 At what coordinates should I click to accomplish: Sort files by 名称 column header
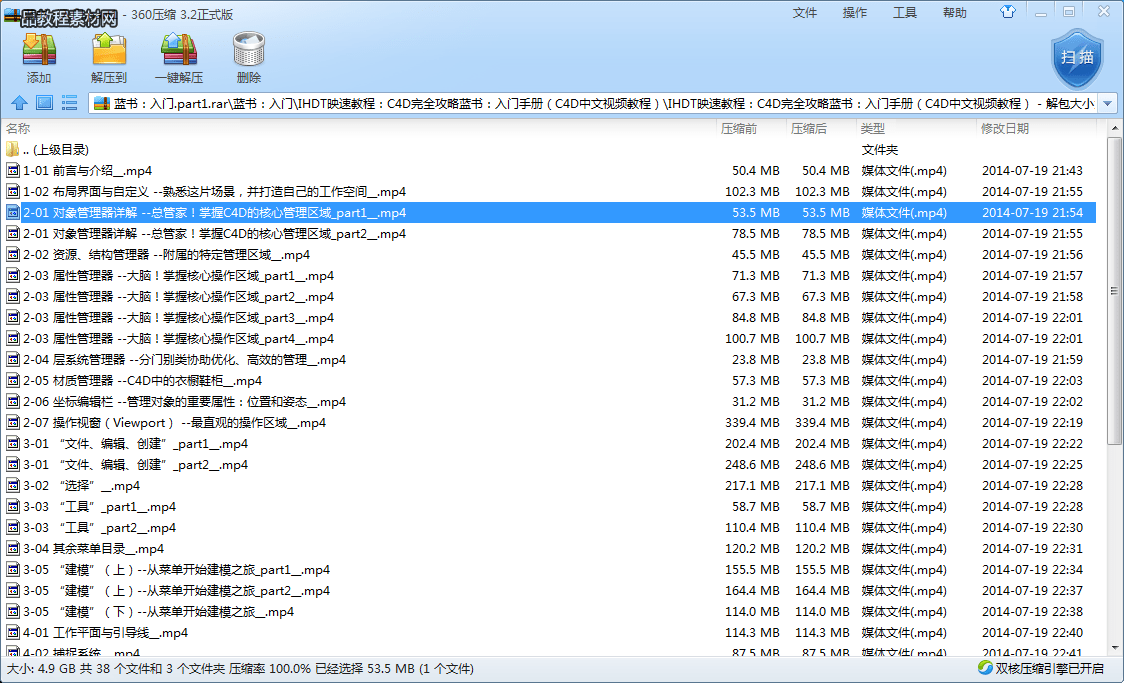tap(18, 128)
